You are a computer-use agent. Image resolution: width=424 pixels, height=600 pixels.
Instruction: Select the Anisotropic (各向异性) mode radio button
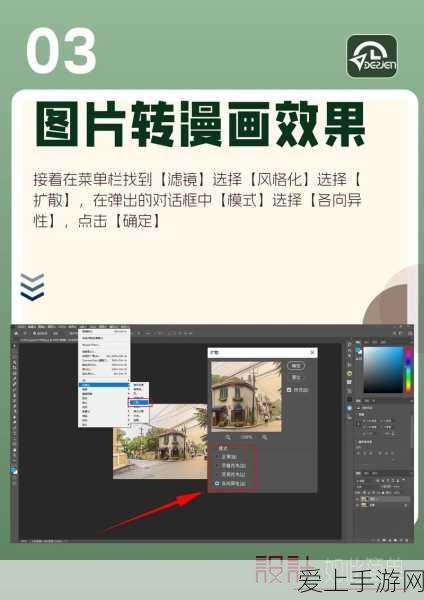[217, 484]
